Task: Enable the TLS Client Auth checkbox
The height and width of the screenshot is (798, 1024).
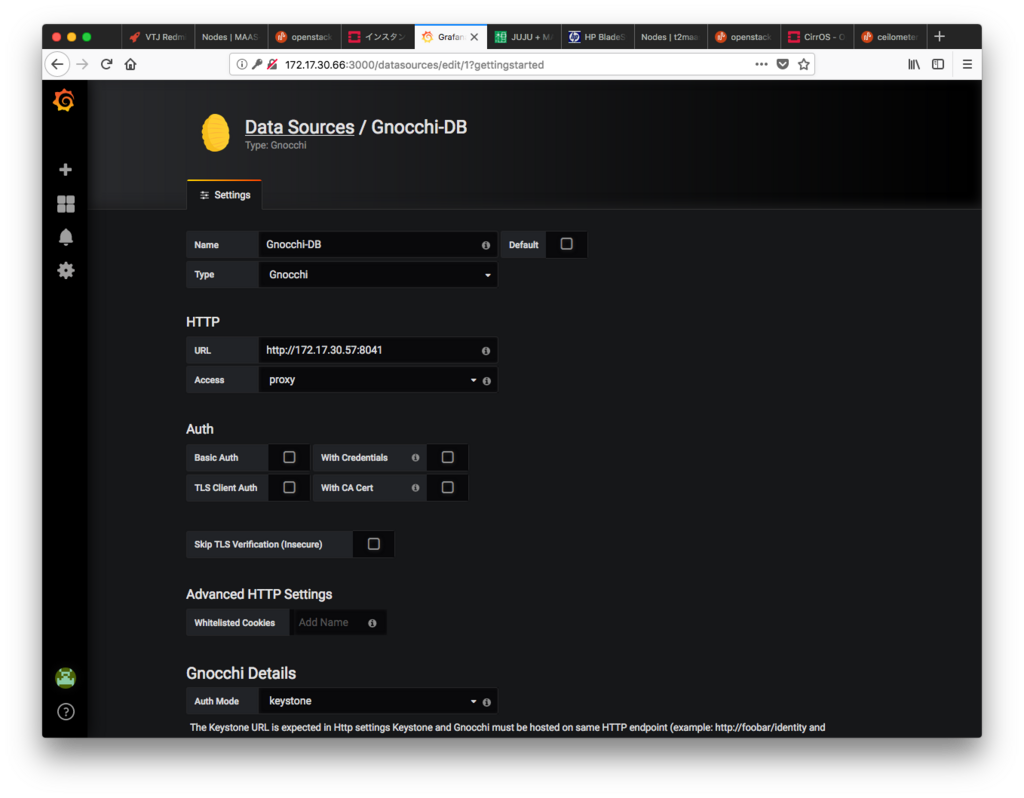Action: tap(289, 487)
